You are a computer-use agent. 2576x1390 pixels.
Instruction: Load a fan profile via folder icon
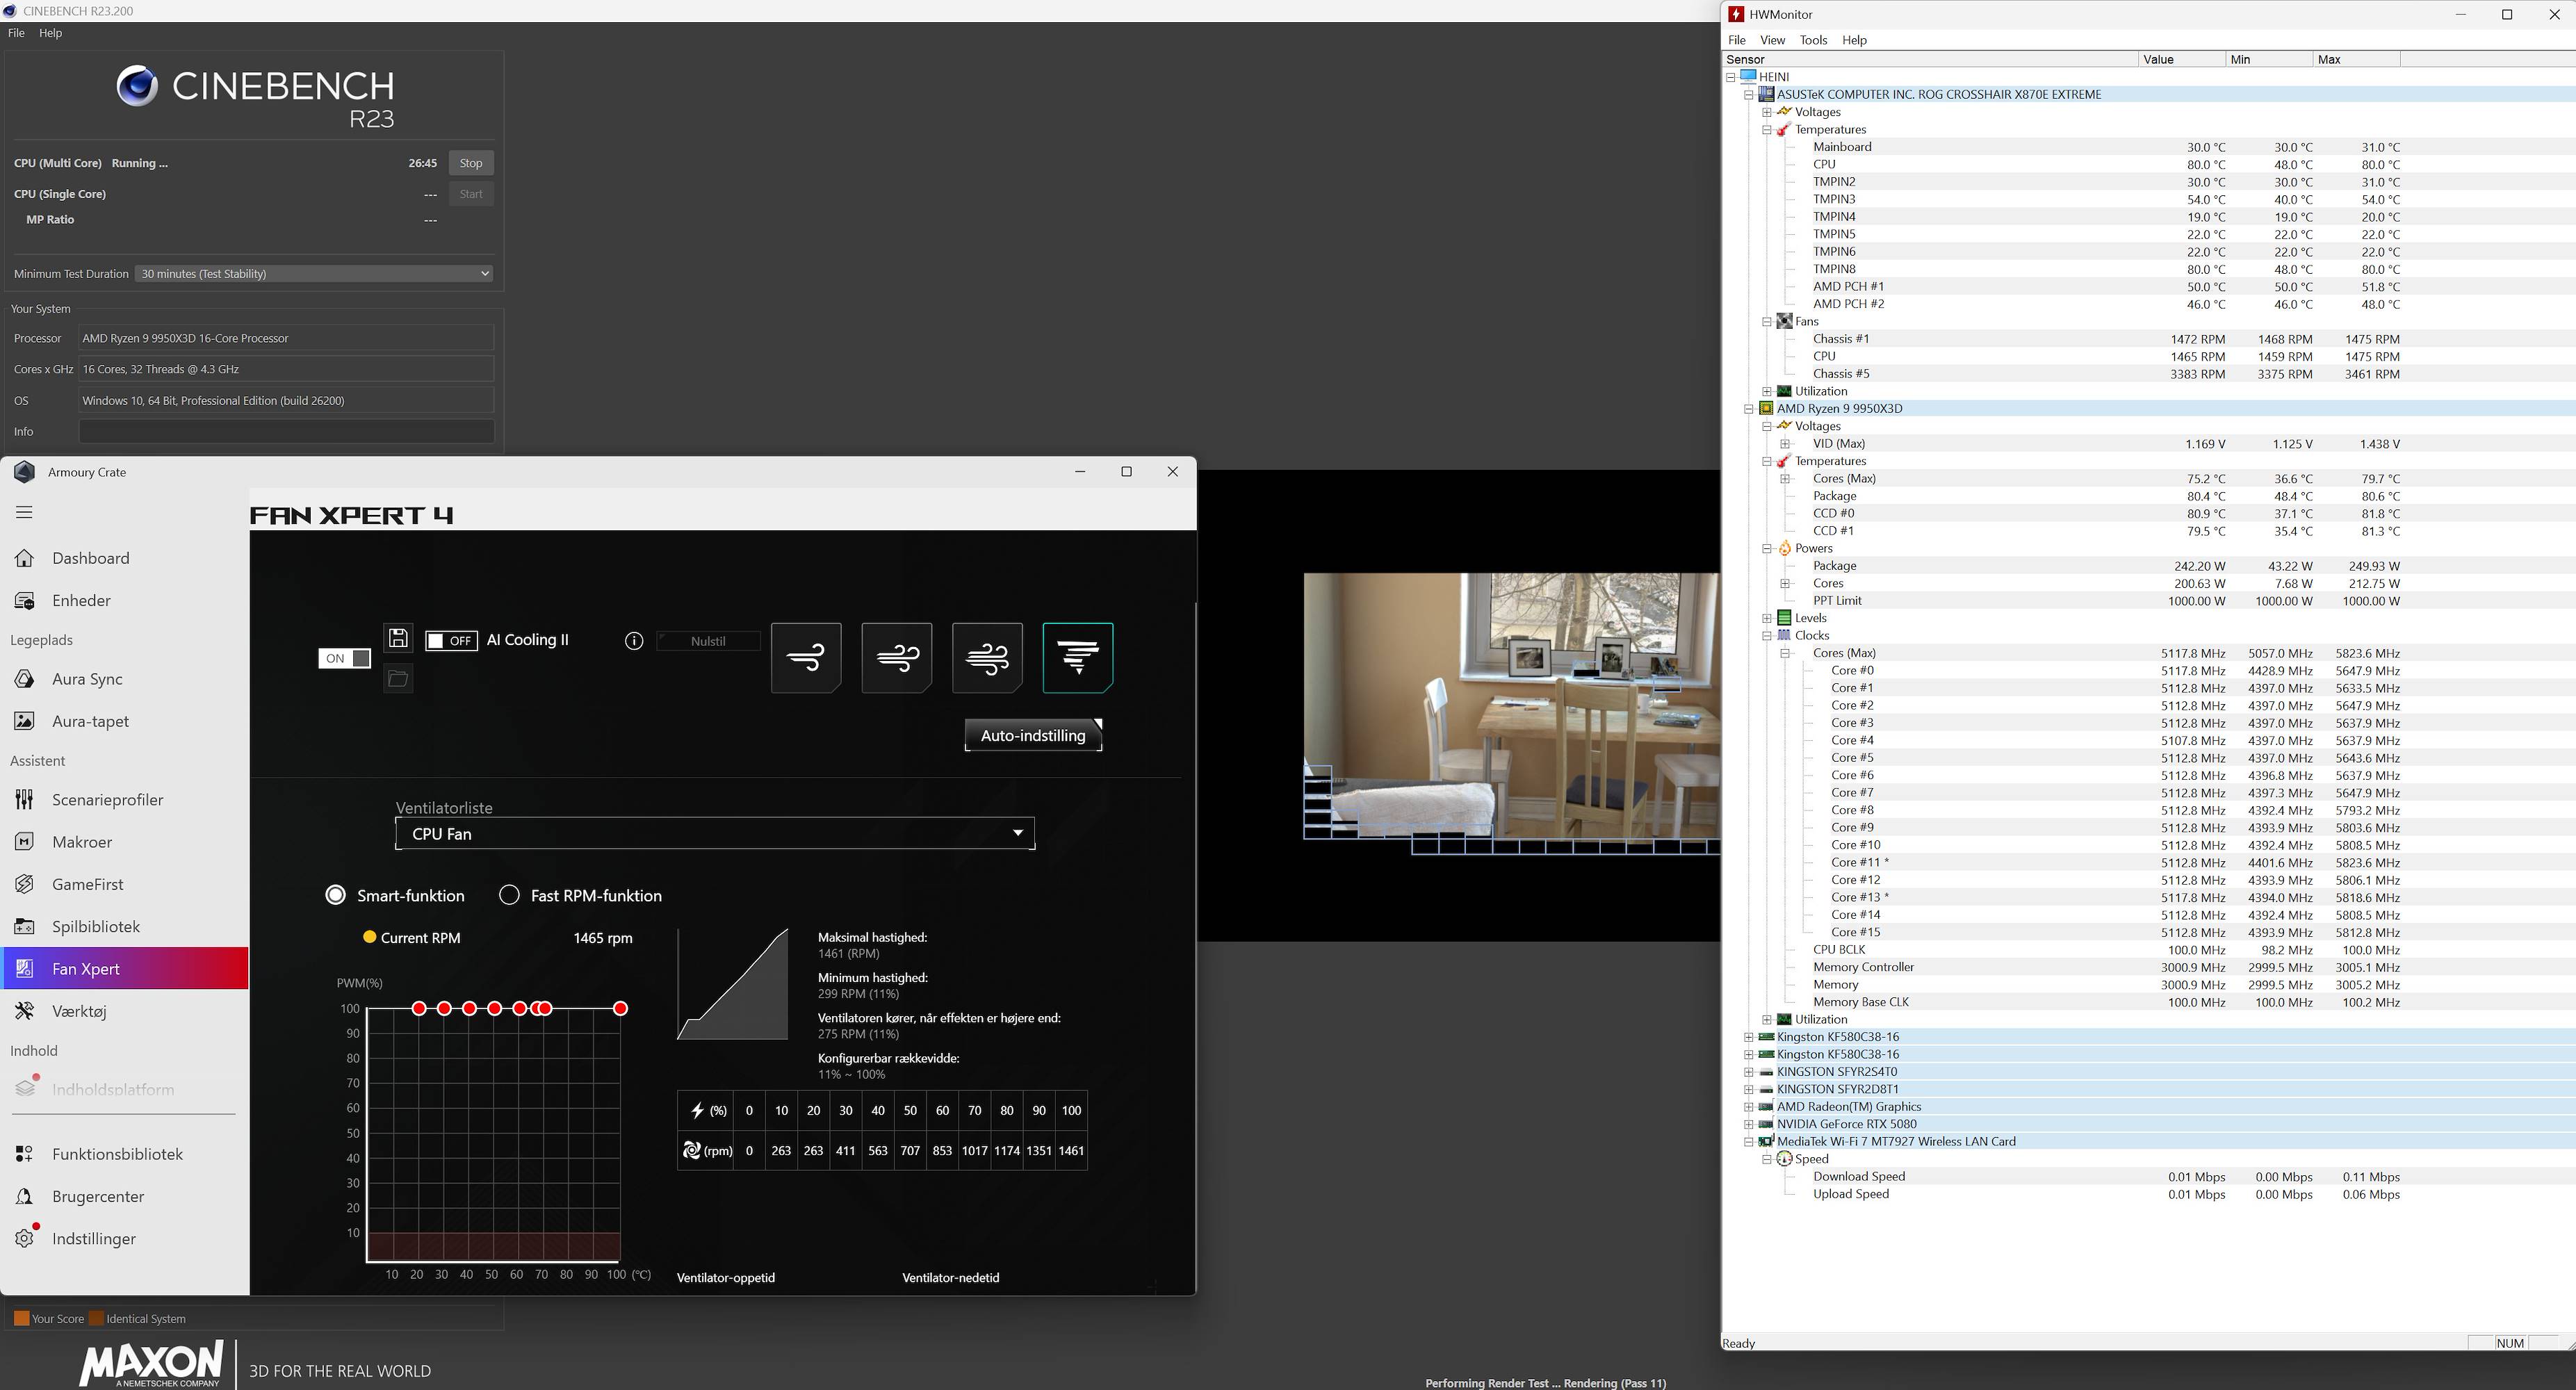point(398,679)
